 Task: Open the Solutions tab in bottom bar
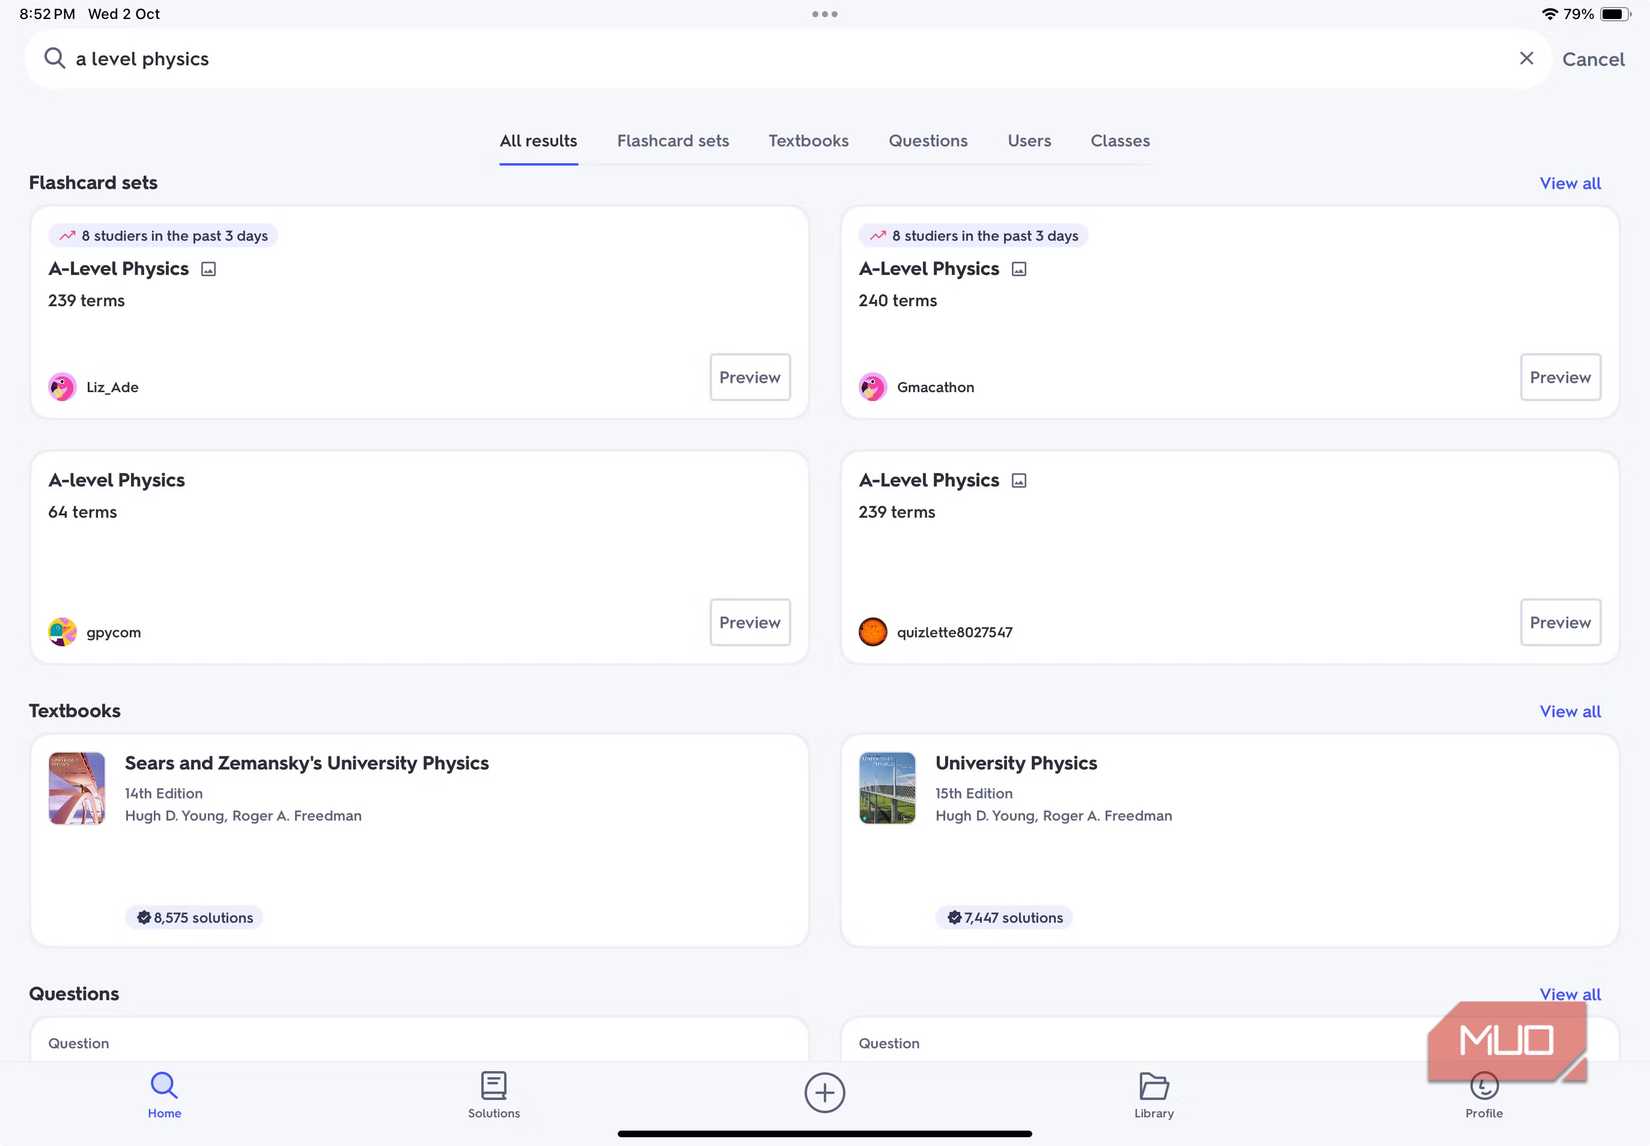point(494,1095)
